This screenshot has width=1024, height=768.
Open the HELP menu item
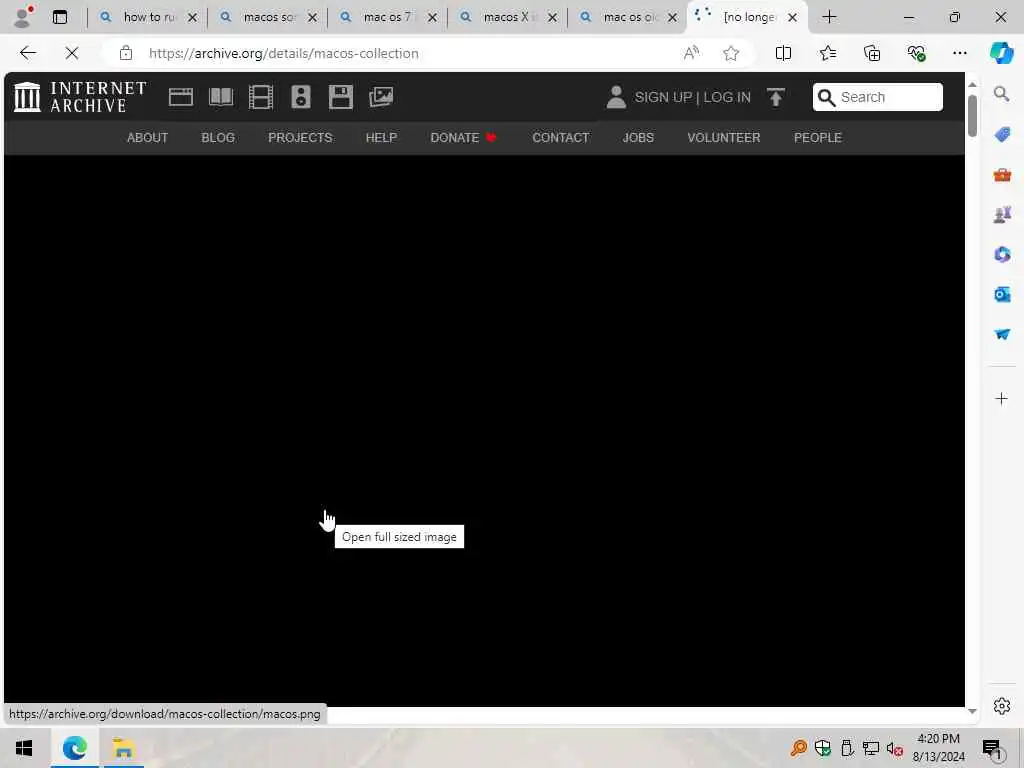pos(381,138)
